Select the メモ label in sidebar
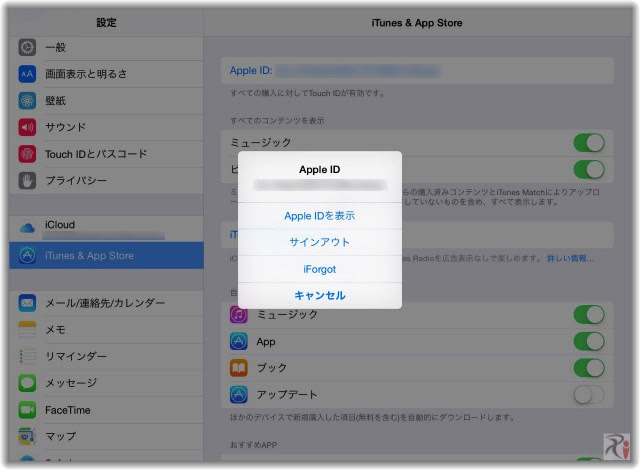Screen dimensions: 640x470 tap(56, 330)
